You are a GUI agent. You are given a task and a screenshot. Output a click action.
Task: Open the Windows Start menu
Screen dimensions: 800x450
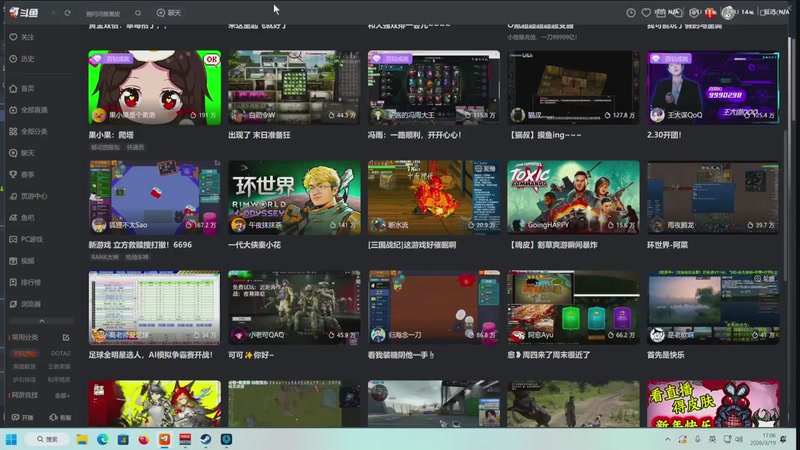[11, 439]
